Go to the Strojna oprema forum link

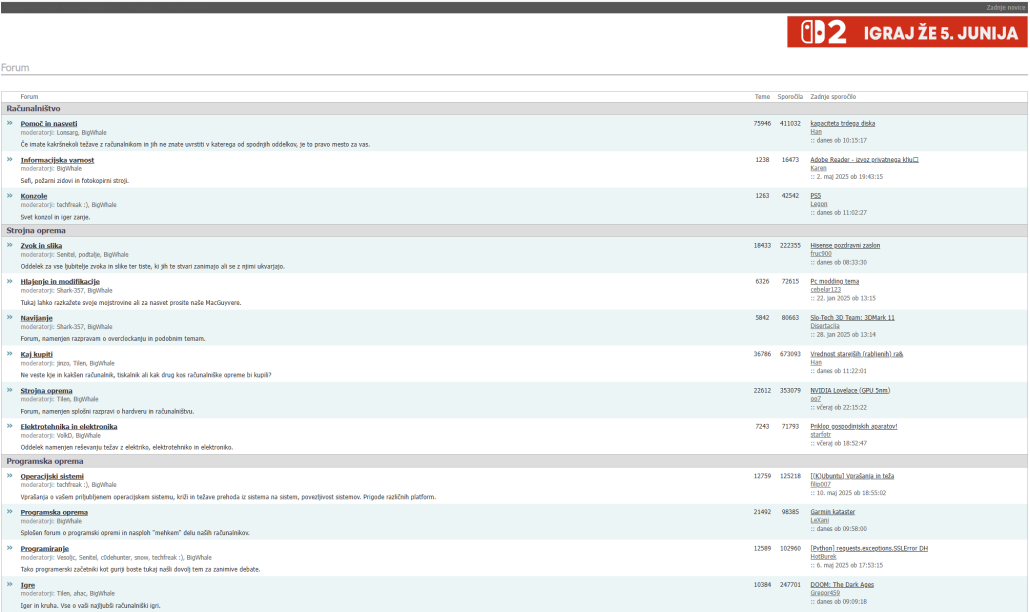point(46,391)
